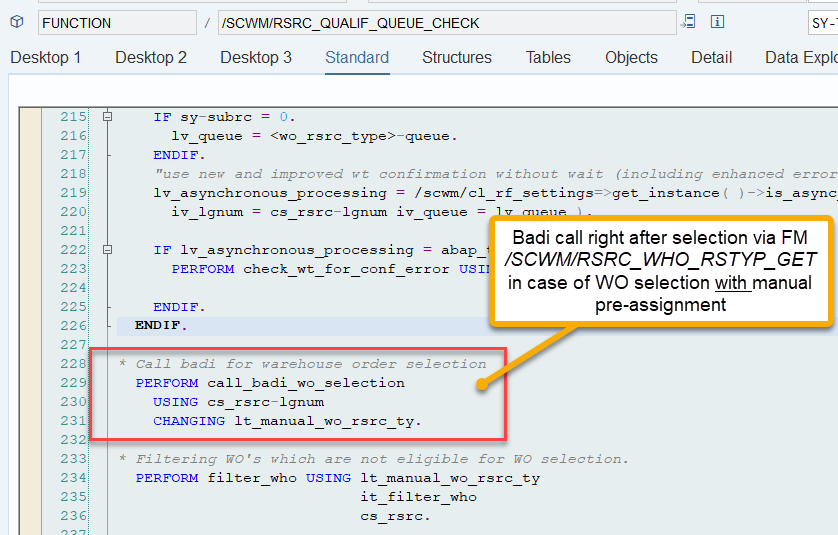This screenshot has width=838, height=535.
Task: Click line number 229 in the gutter
Action: coord(73,383)
